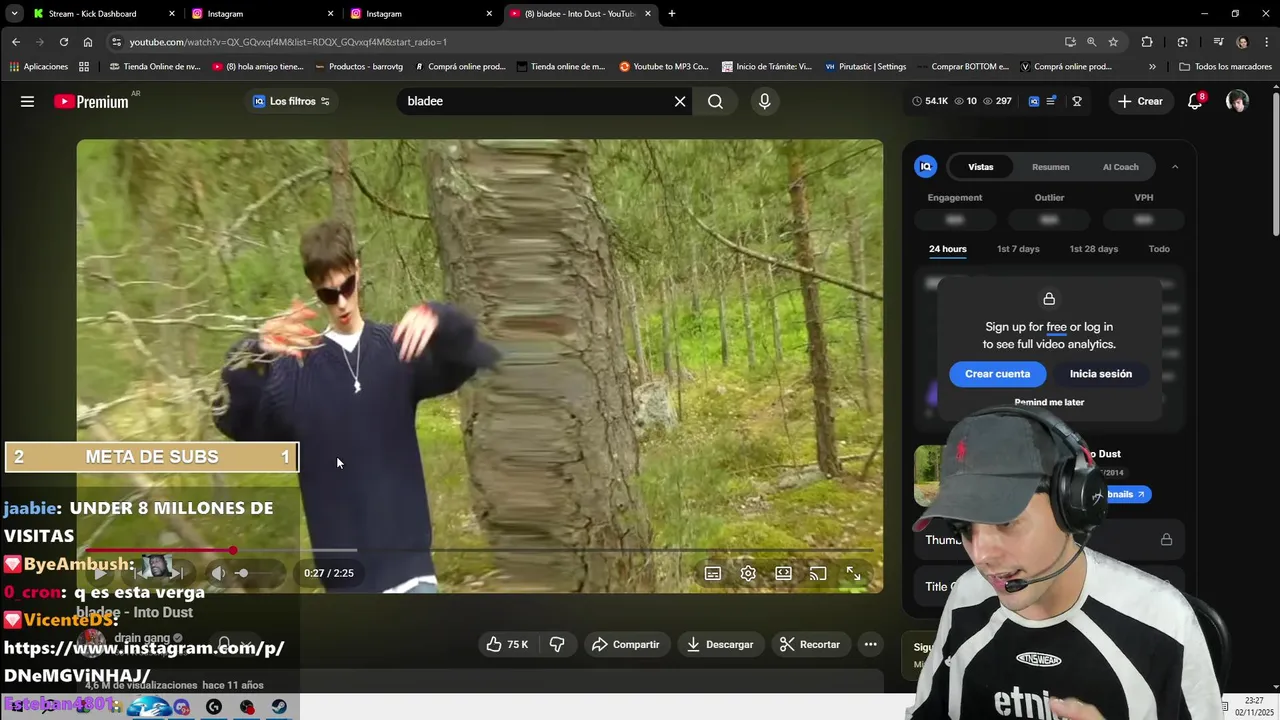
Task: Collapse the vidIQ panel chevron
Action: coord(1175,167)
